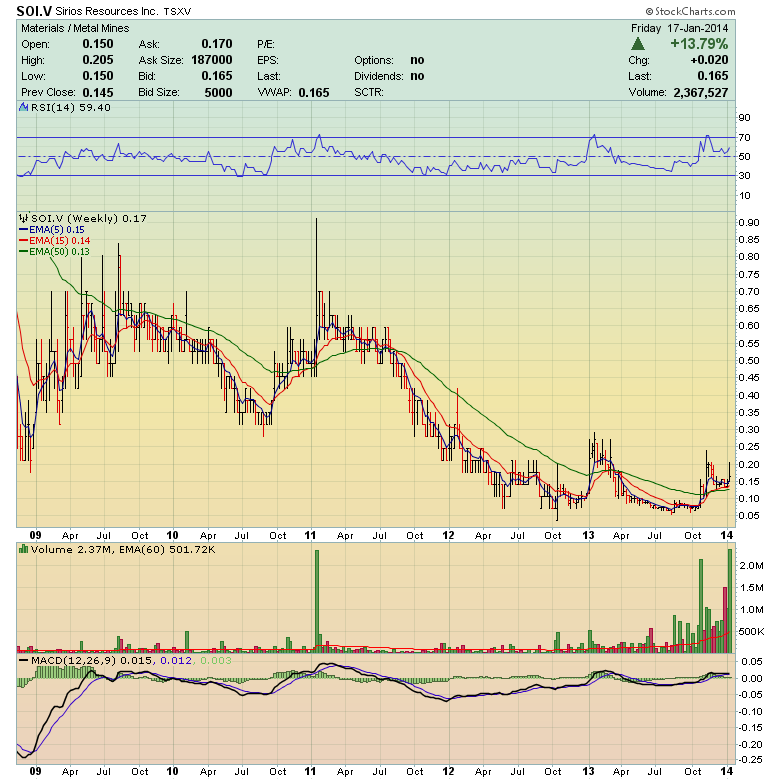Screen dimensions: 780x780
Task: Click the RSI(14) 59.40 label
Action: 71,107
